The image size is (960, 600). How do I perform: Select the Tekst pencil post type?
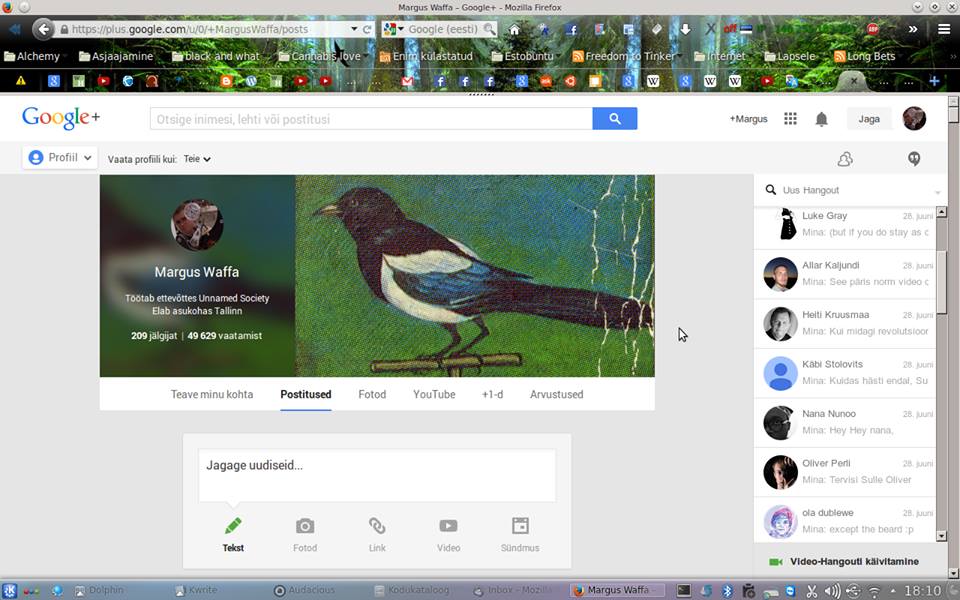click(233, 534)
